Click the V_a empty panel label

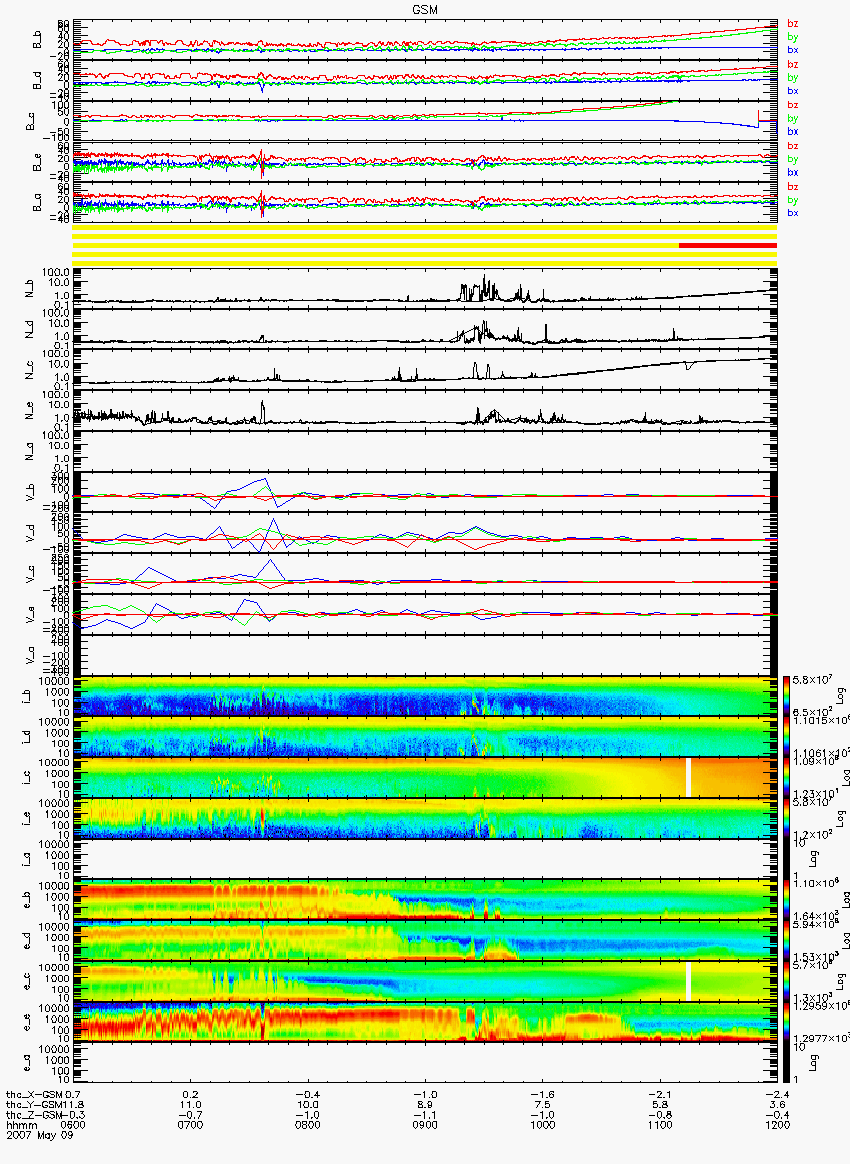pyautogui.click(x=31, y=655)
